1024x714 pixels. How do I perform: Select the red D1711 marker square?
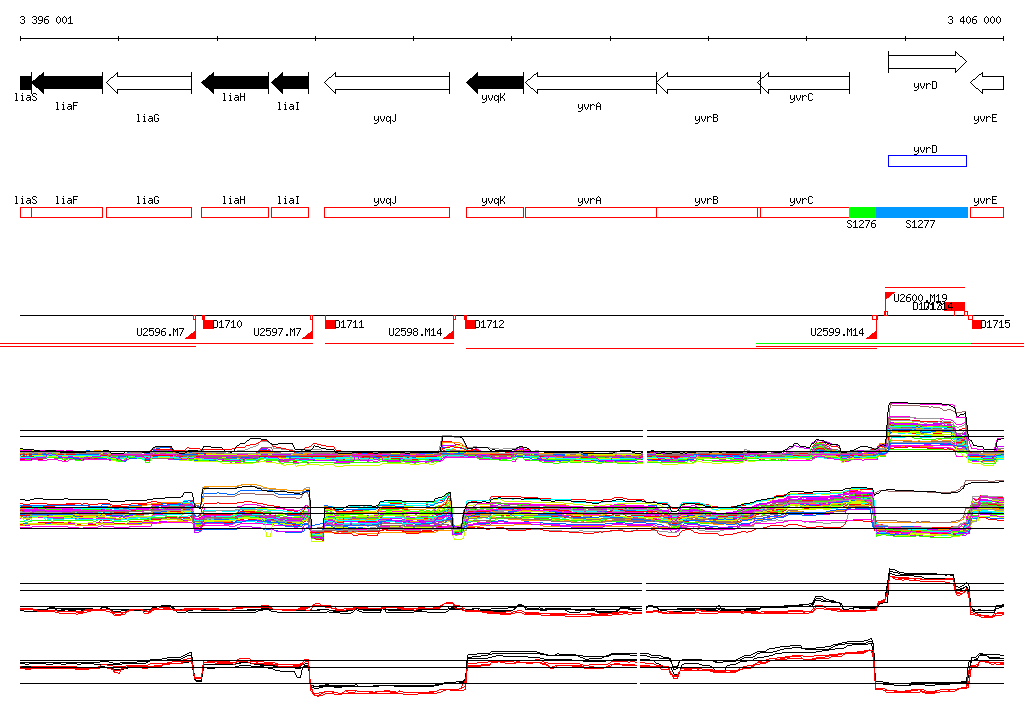pos(330,324)
